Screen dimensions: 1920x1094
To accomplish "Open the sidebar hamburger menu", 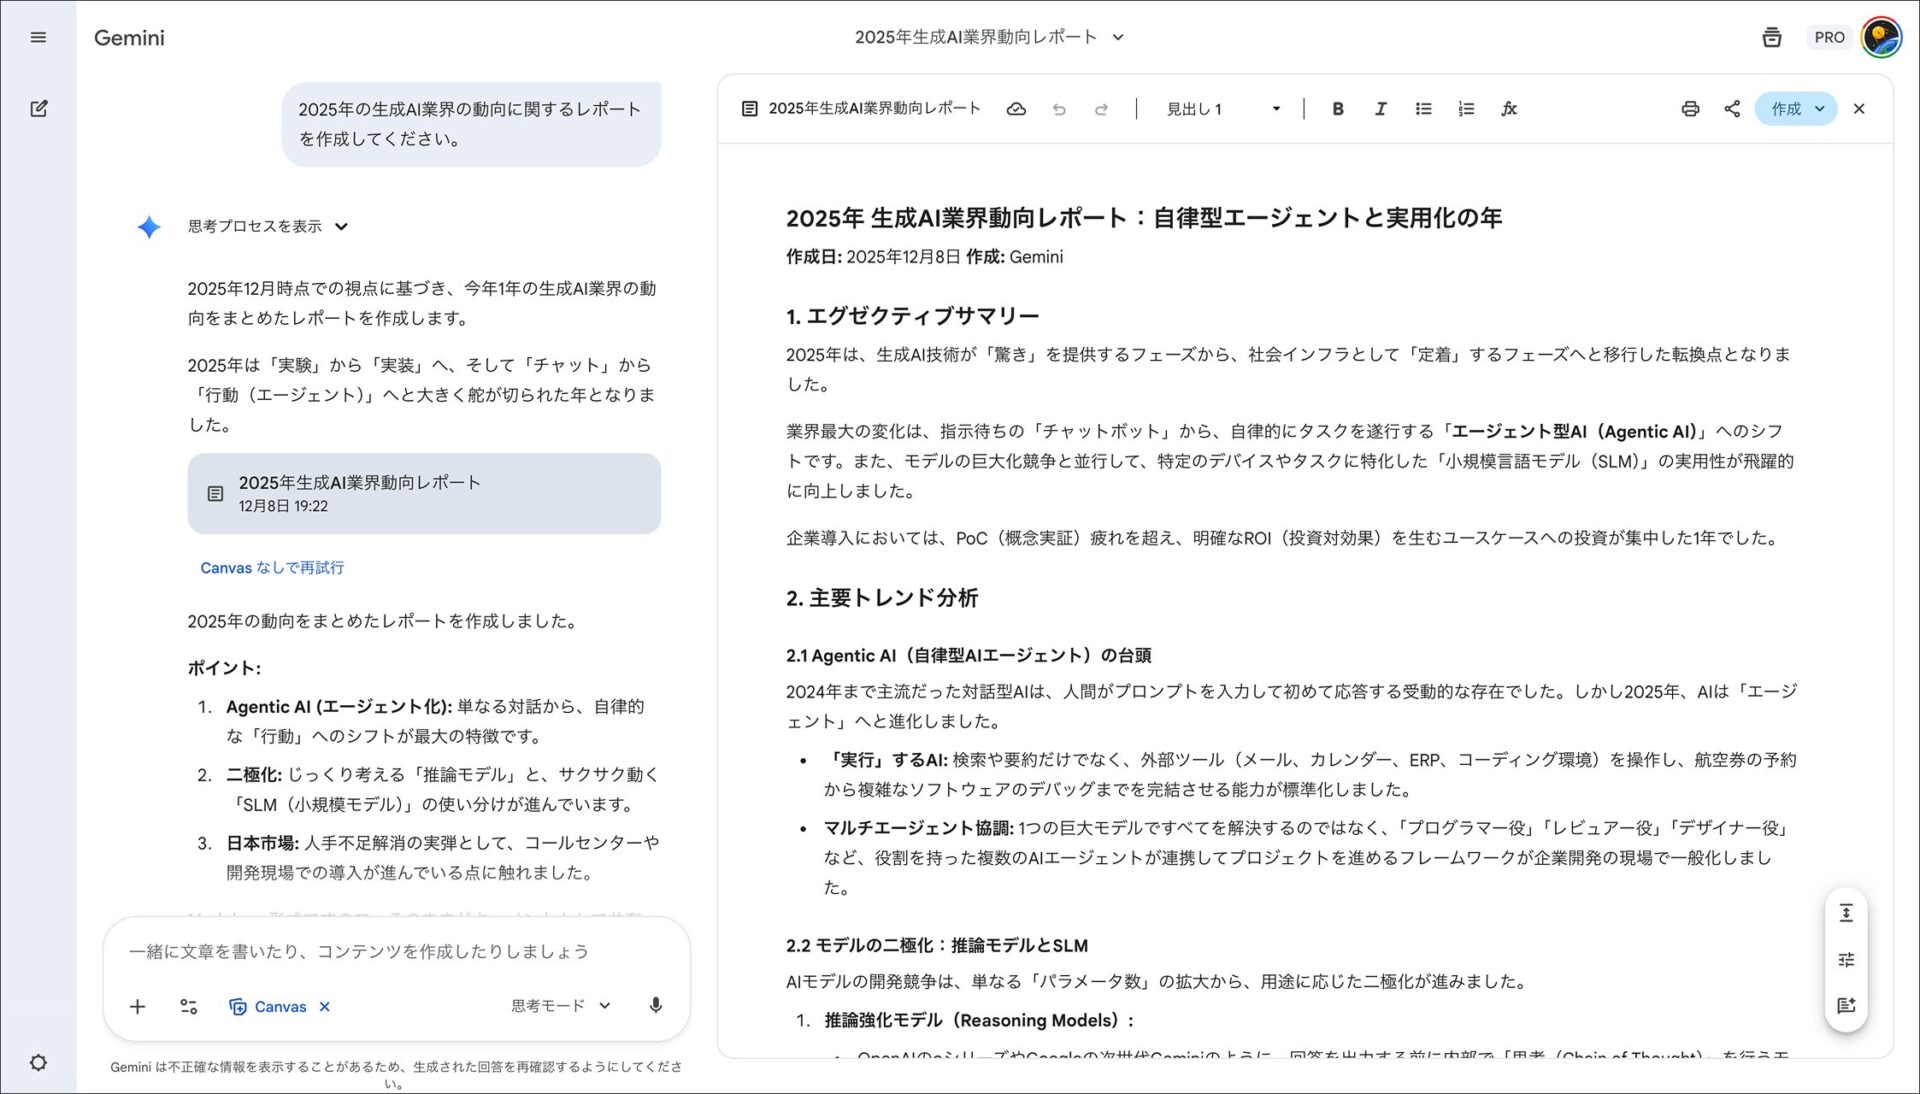I will (x=39, y=37).
